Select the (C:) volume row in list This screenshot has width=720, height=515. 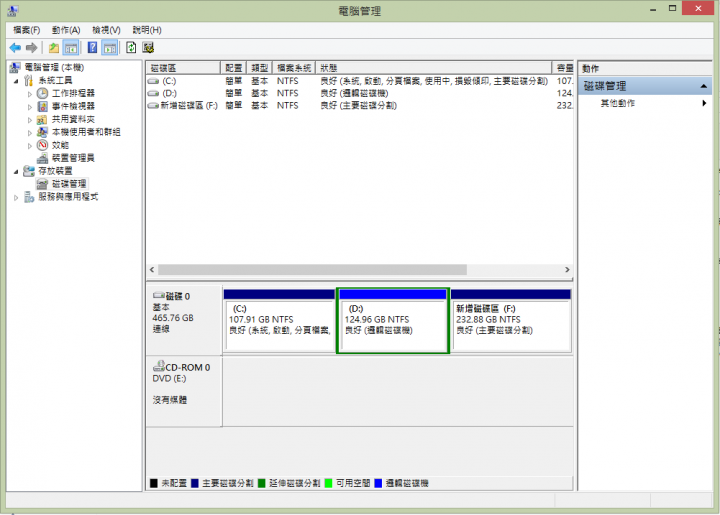click(x=360, y=81)
